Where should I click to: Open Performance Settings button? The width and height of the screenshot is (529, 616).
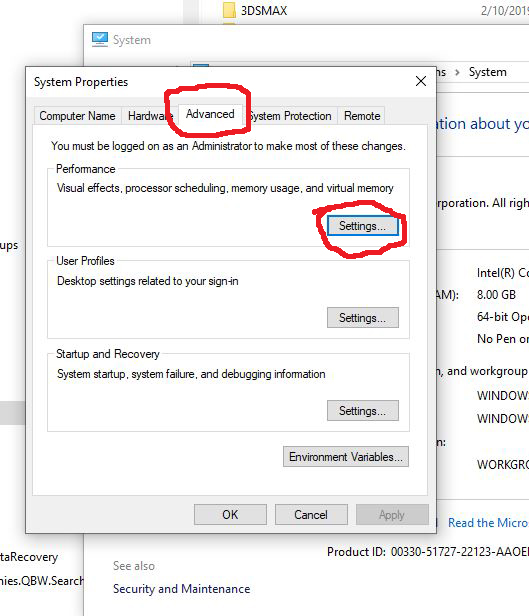(362, 226)
